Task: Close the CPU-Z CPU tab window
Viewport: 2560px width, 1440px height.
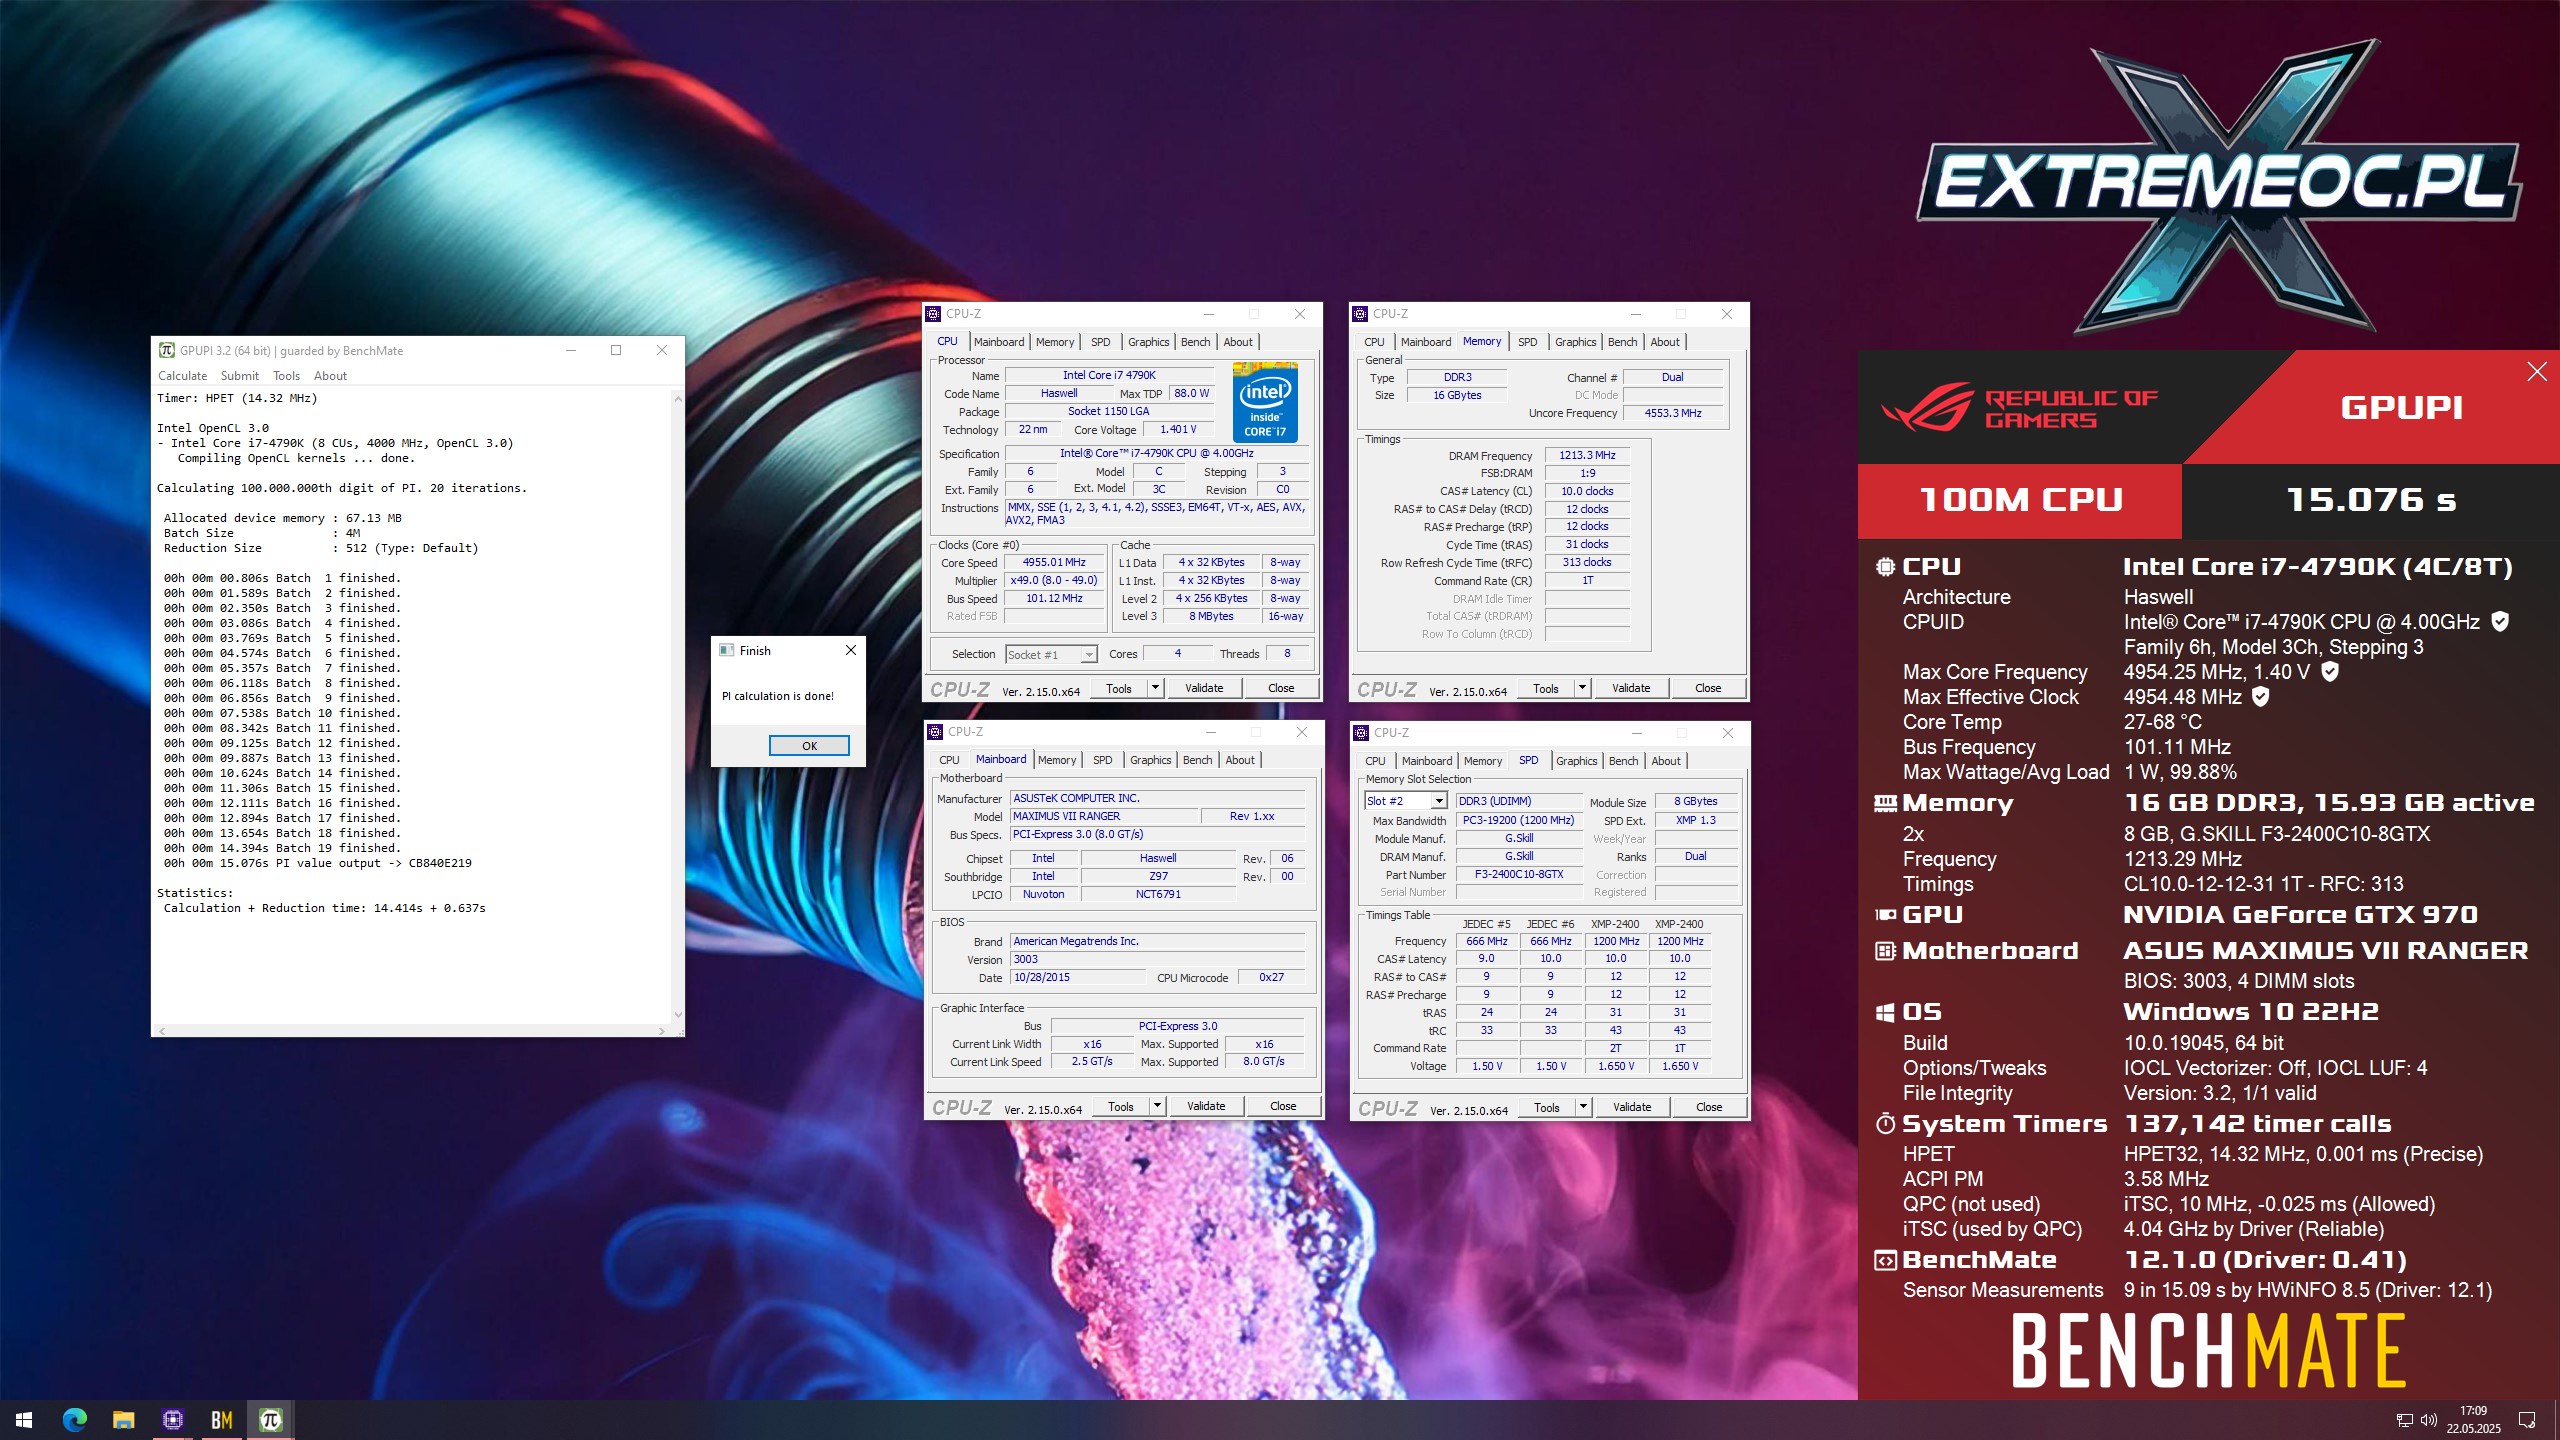Action: [x=1300, y=314]
